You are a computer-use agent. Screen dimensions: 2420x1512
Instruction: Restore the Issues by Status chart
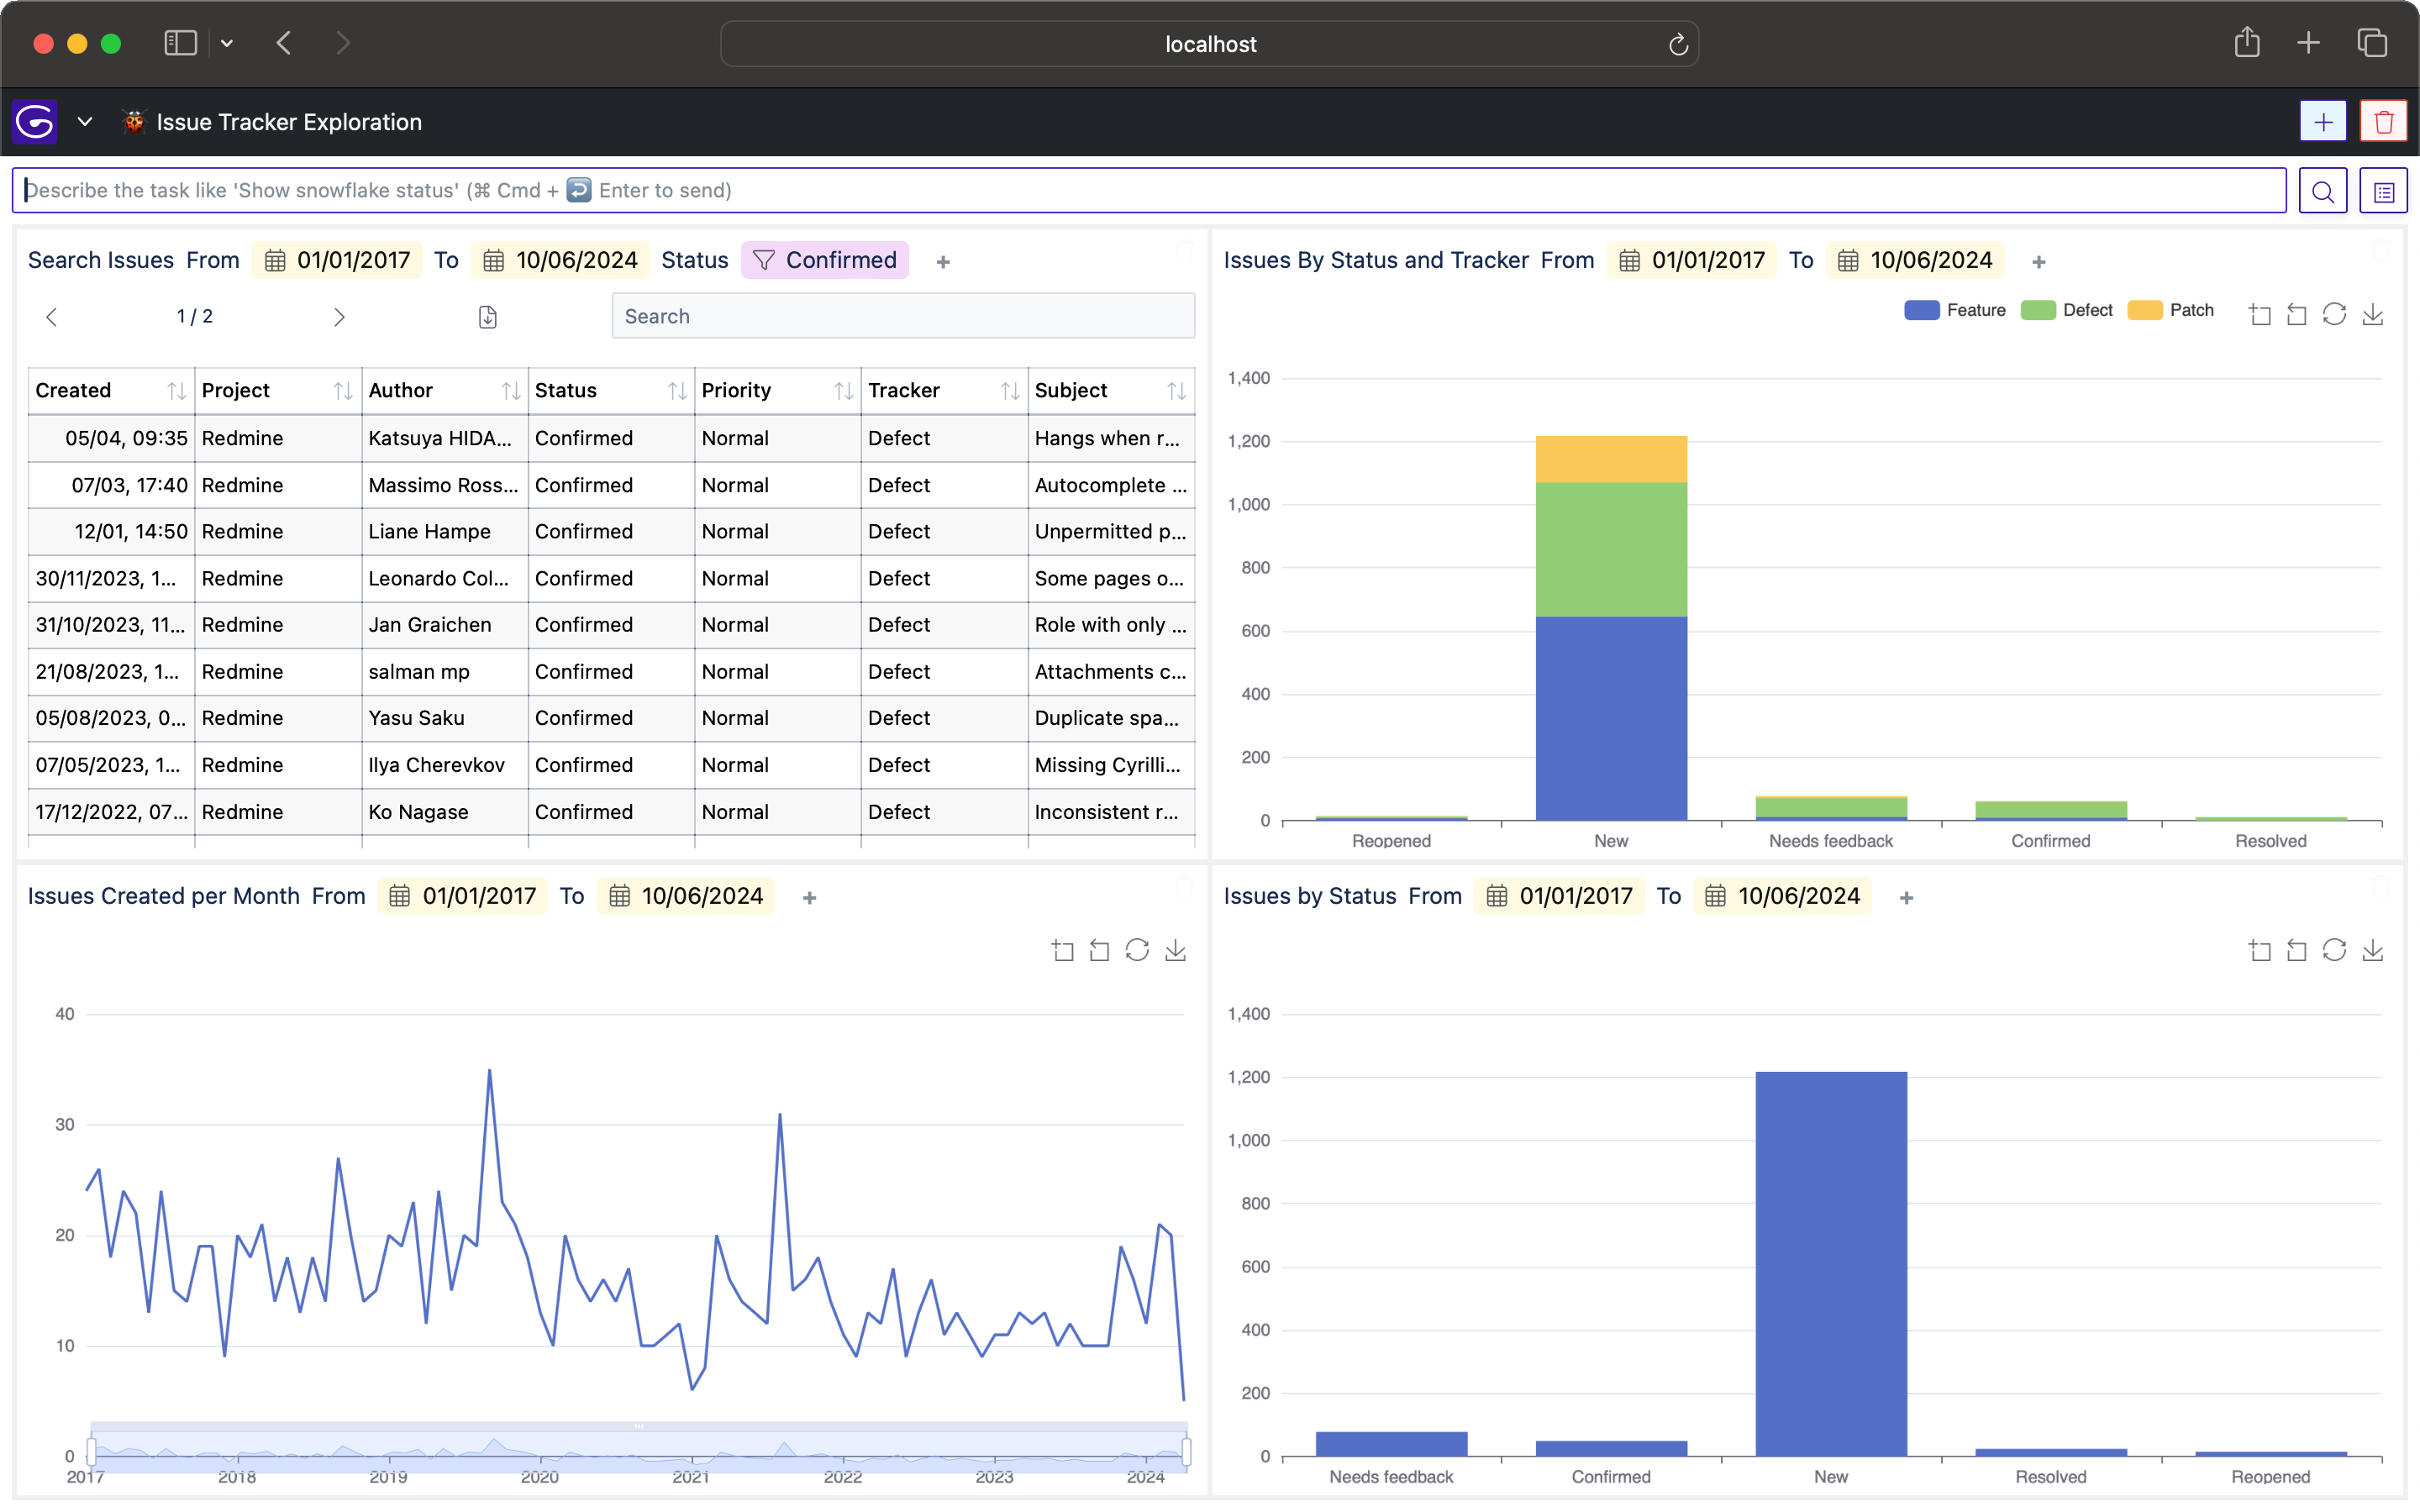tap(2334, 950)
